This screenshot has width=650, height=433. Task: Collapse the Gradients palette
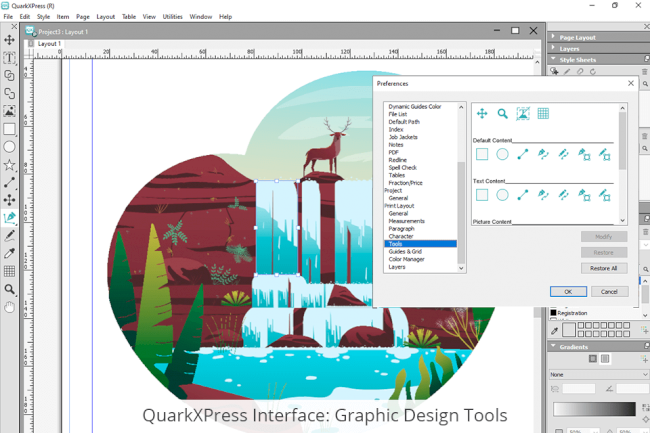click(553, 346)
